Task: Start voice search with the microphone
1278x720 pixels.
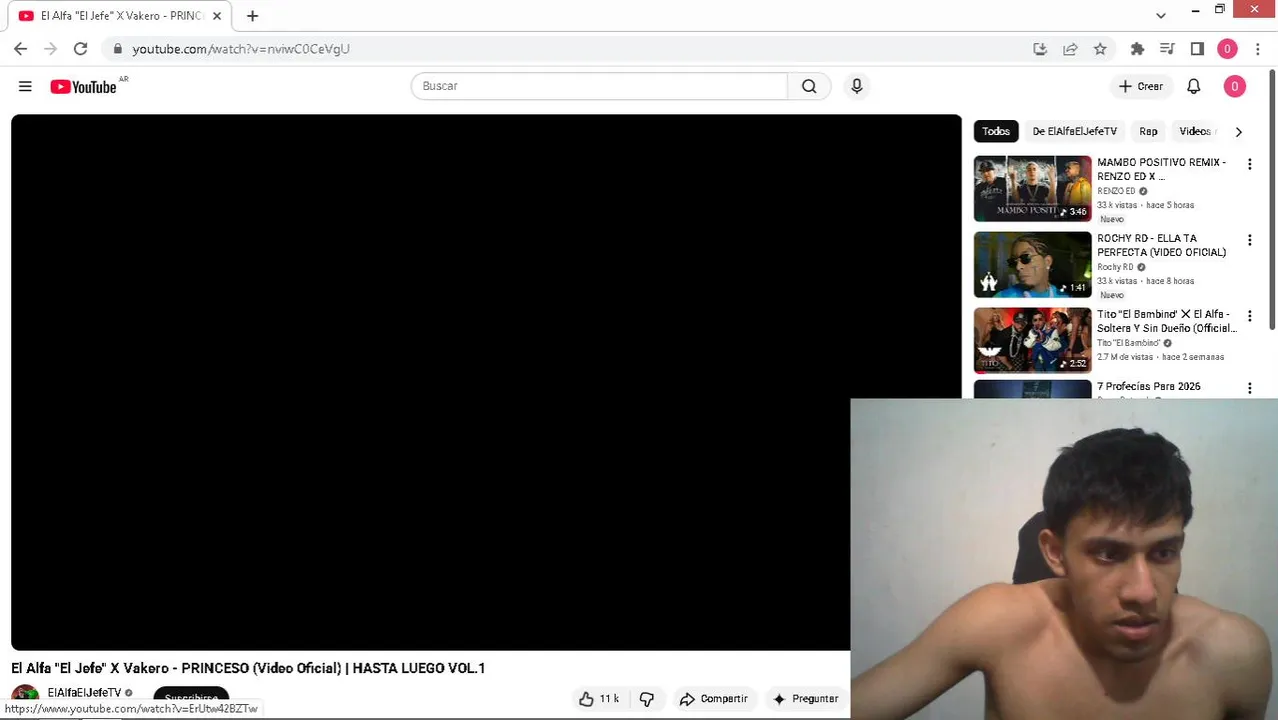Action: coord(856,86)
